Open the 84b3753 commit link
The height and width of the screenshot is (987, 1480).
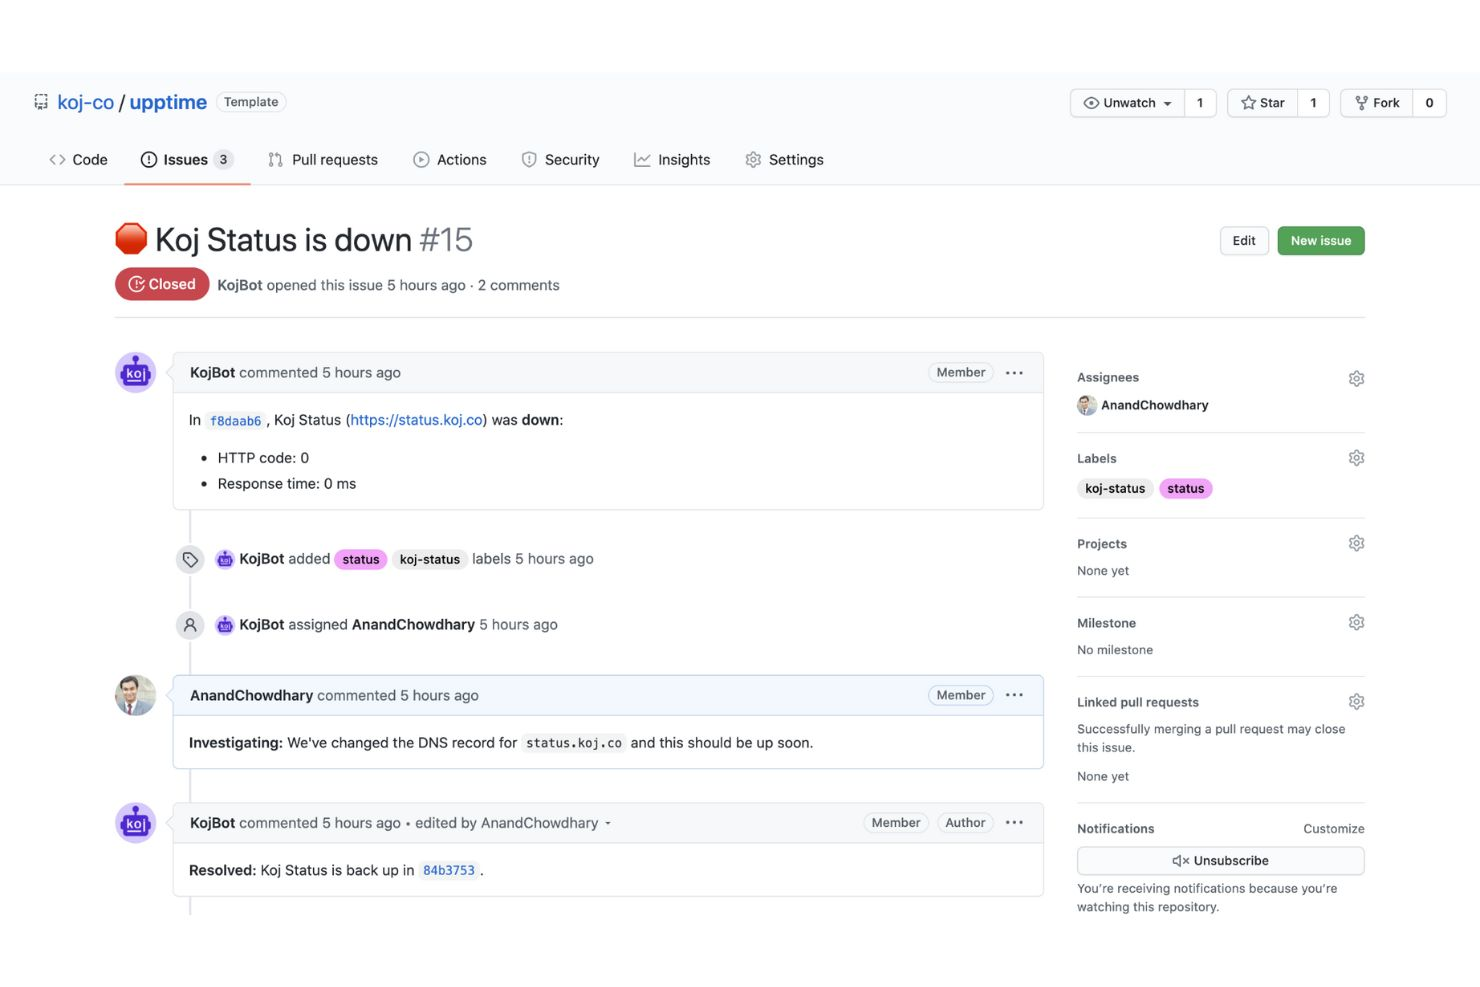(449, 871)
